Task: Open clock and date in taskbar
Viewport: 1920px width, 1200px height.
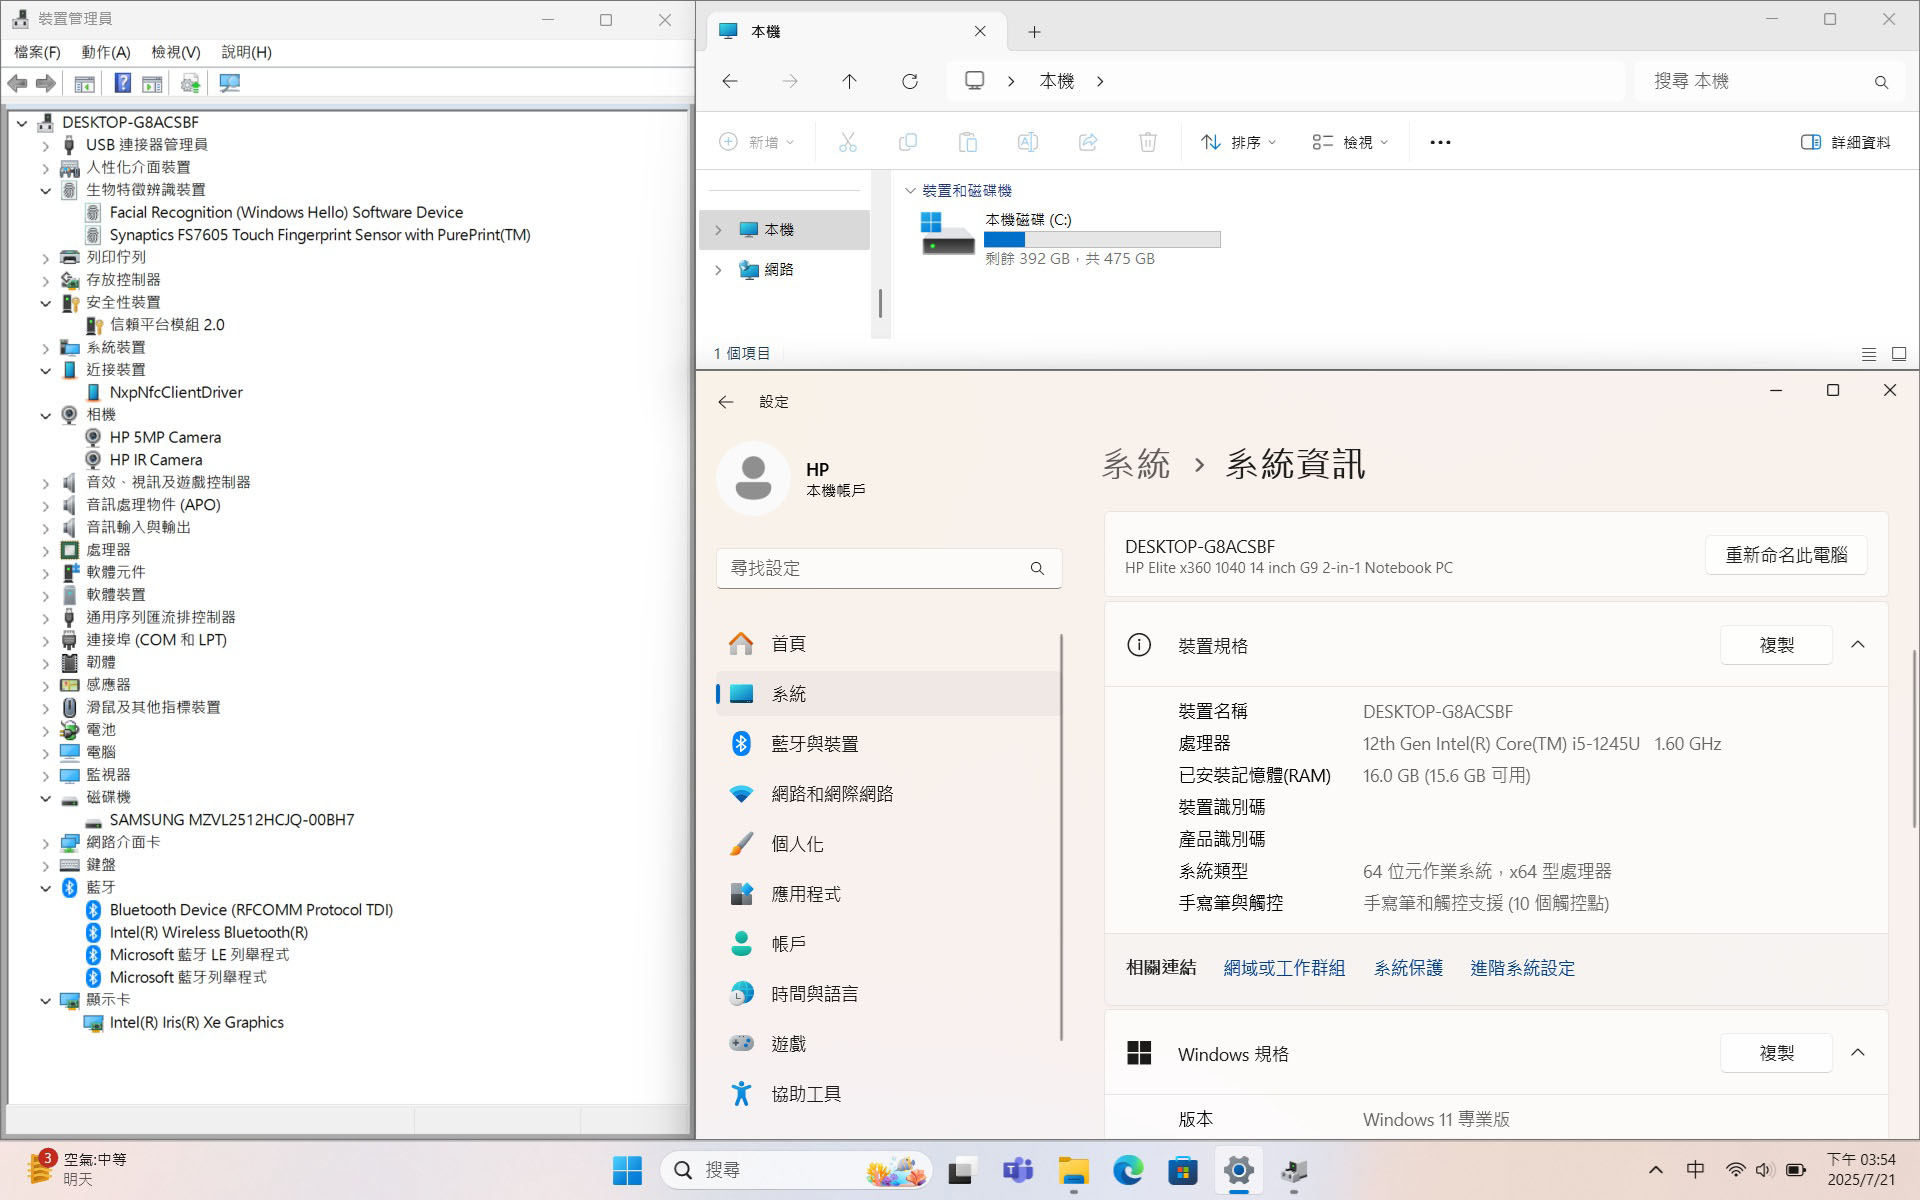Action: coord(1861,1170)
